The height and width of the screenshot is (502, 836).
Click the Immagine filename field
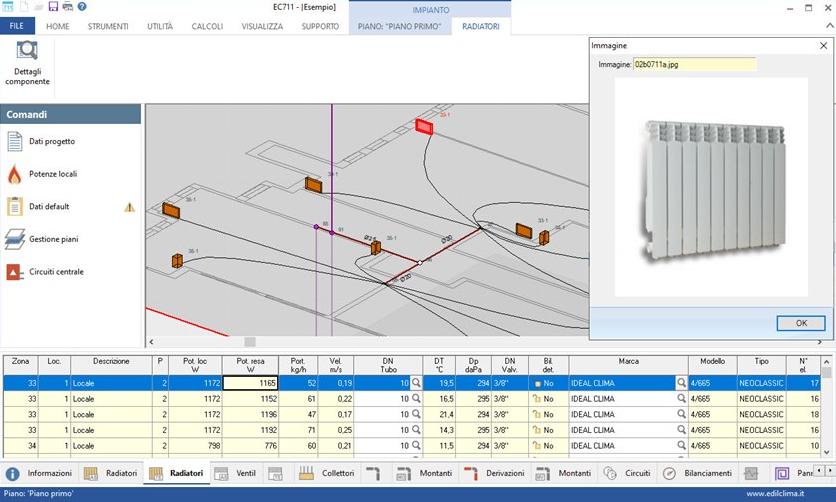[x=694, y=64]
